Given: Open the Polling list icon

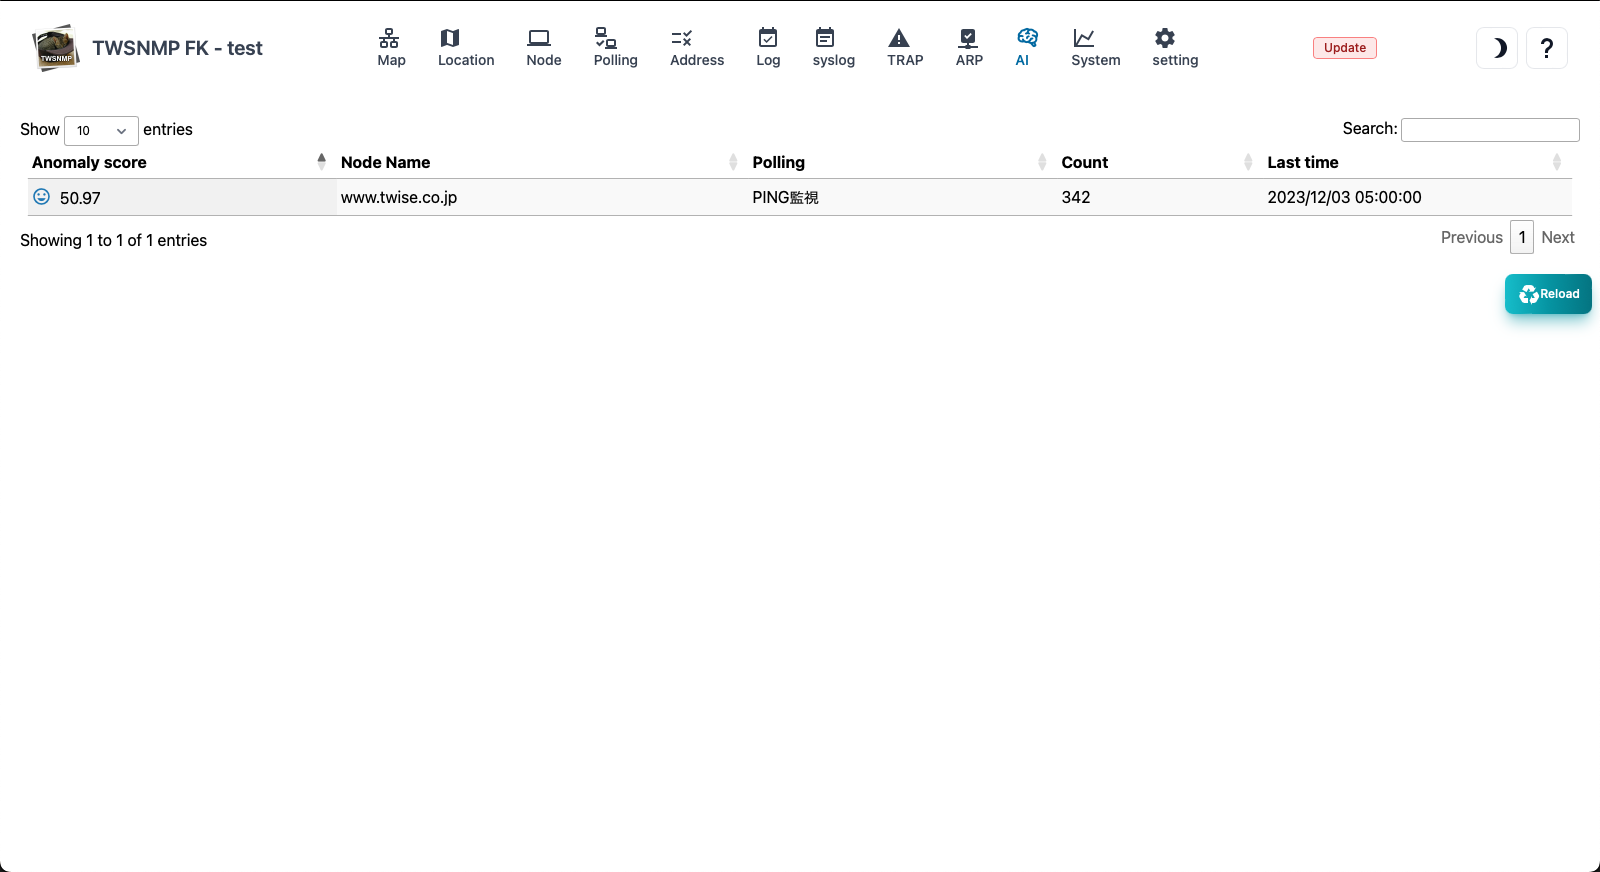Looking at the screenshot, I should point(606,39).
